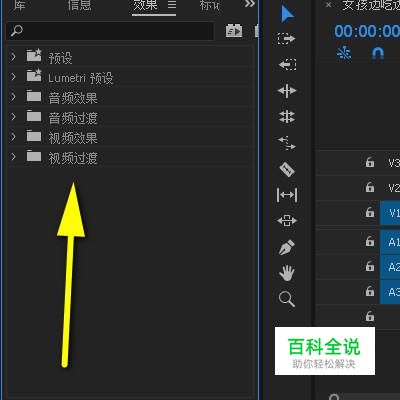Click the V2 track label

(394, 188)
